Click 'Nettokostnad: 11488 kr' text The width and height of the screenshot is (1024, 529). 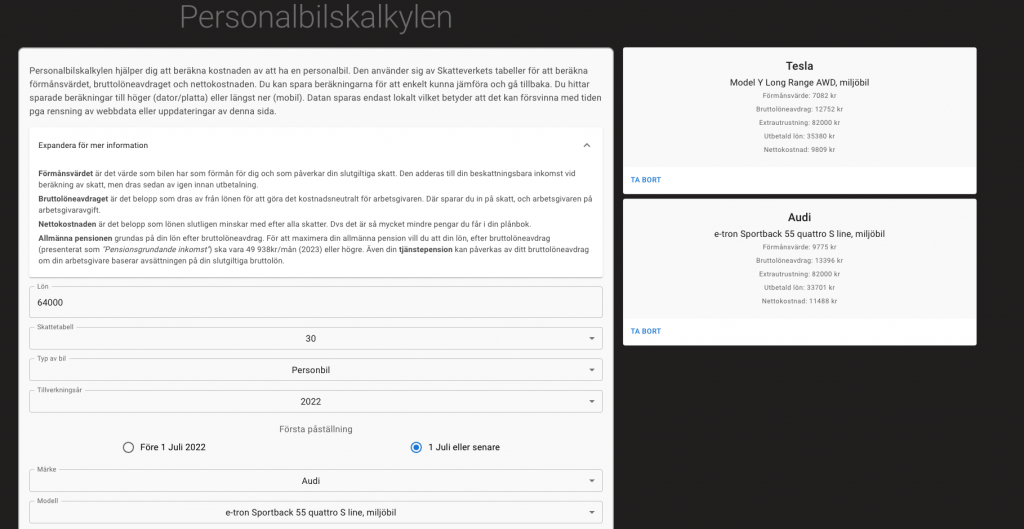click(x=799, y=301)
